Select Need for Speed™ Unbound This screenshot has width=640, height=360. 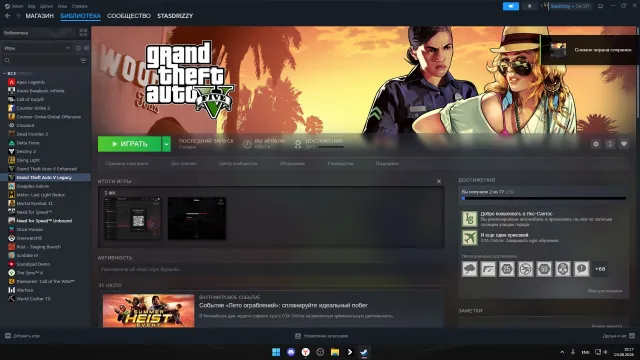45,221
